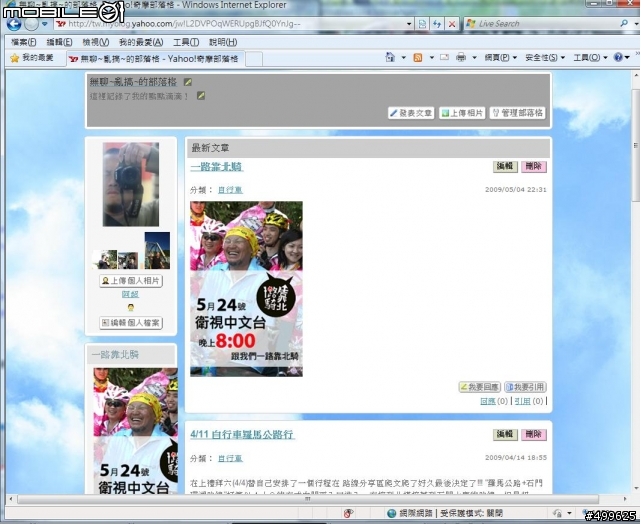Click the red Stop loading icon
This screenshot has width=641, height=524.
(x=452, y=24)
